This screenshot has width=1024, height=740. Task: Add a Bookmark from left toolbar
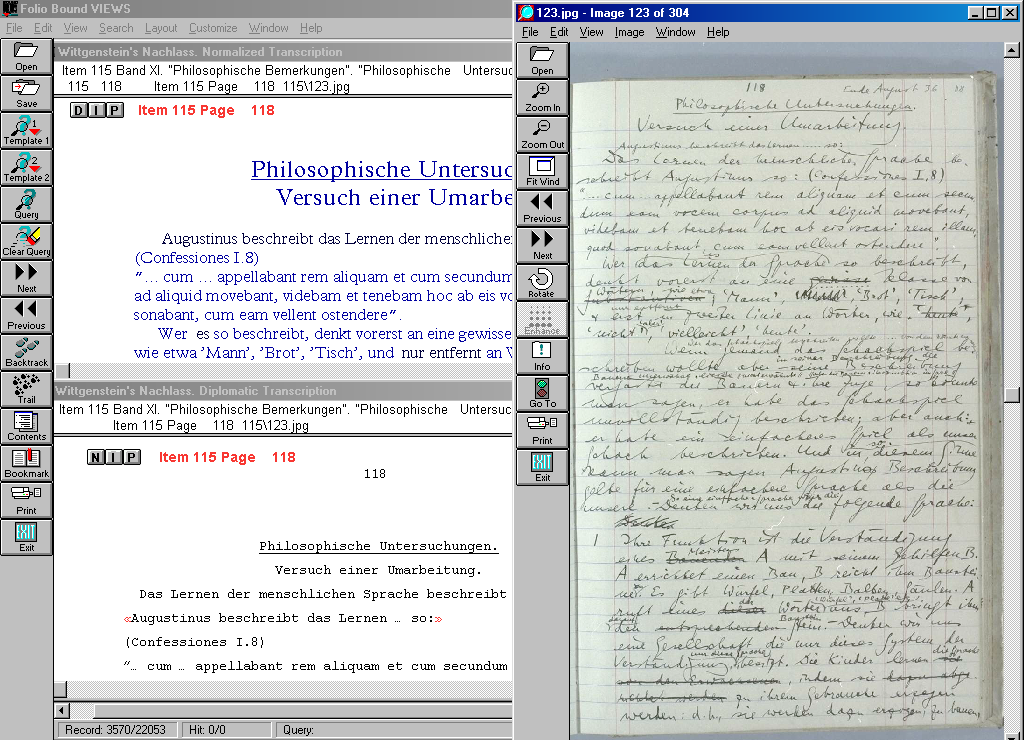pyautogui.click(x=26, y=462)
